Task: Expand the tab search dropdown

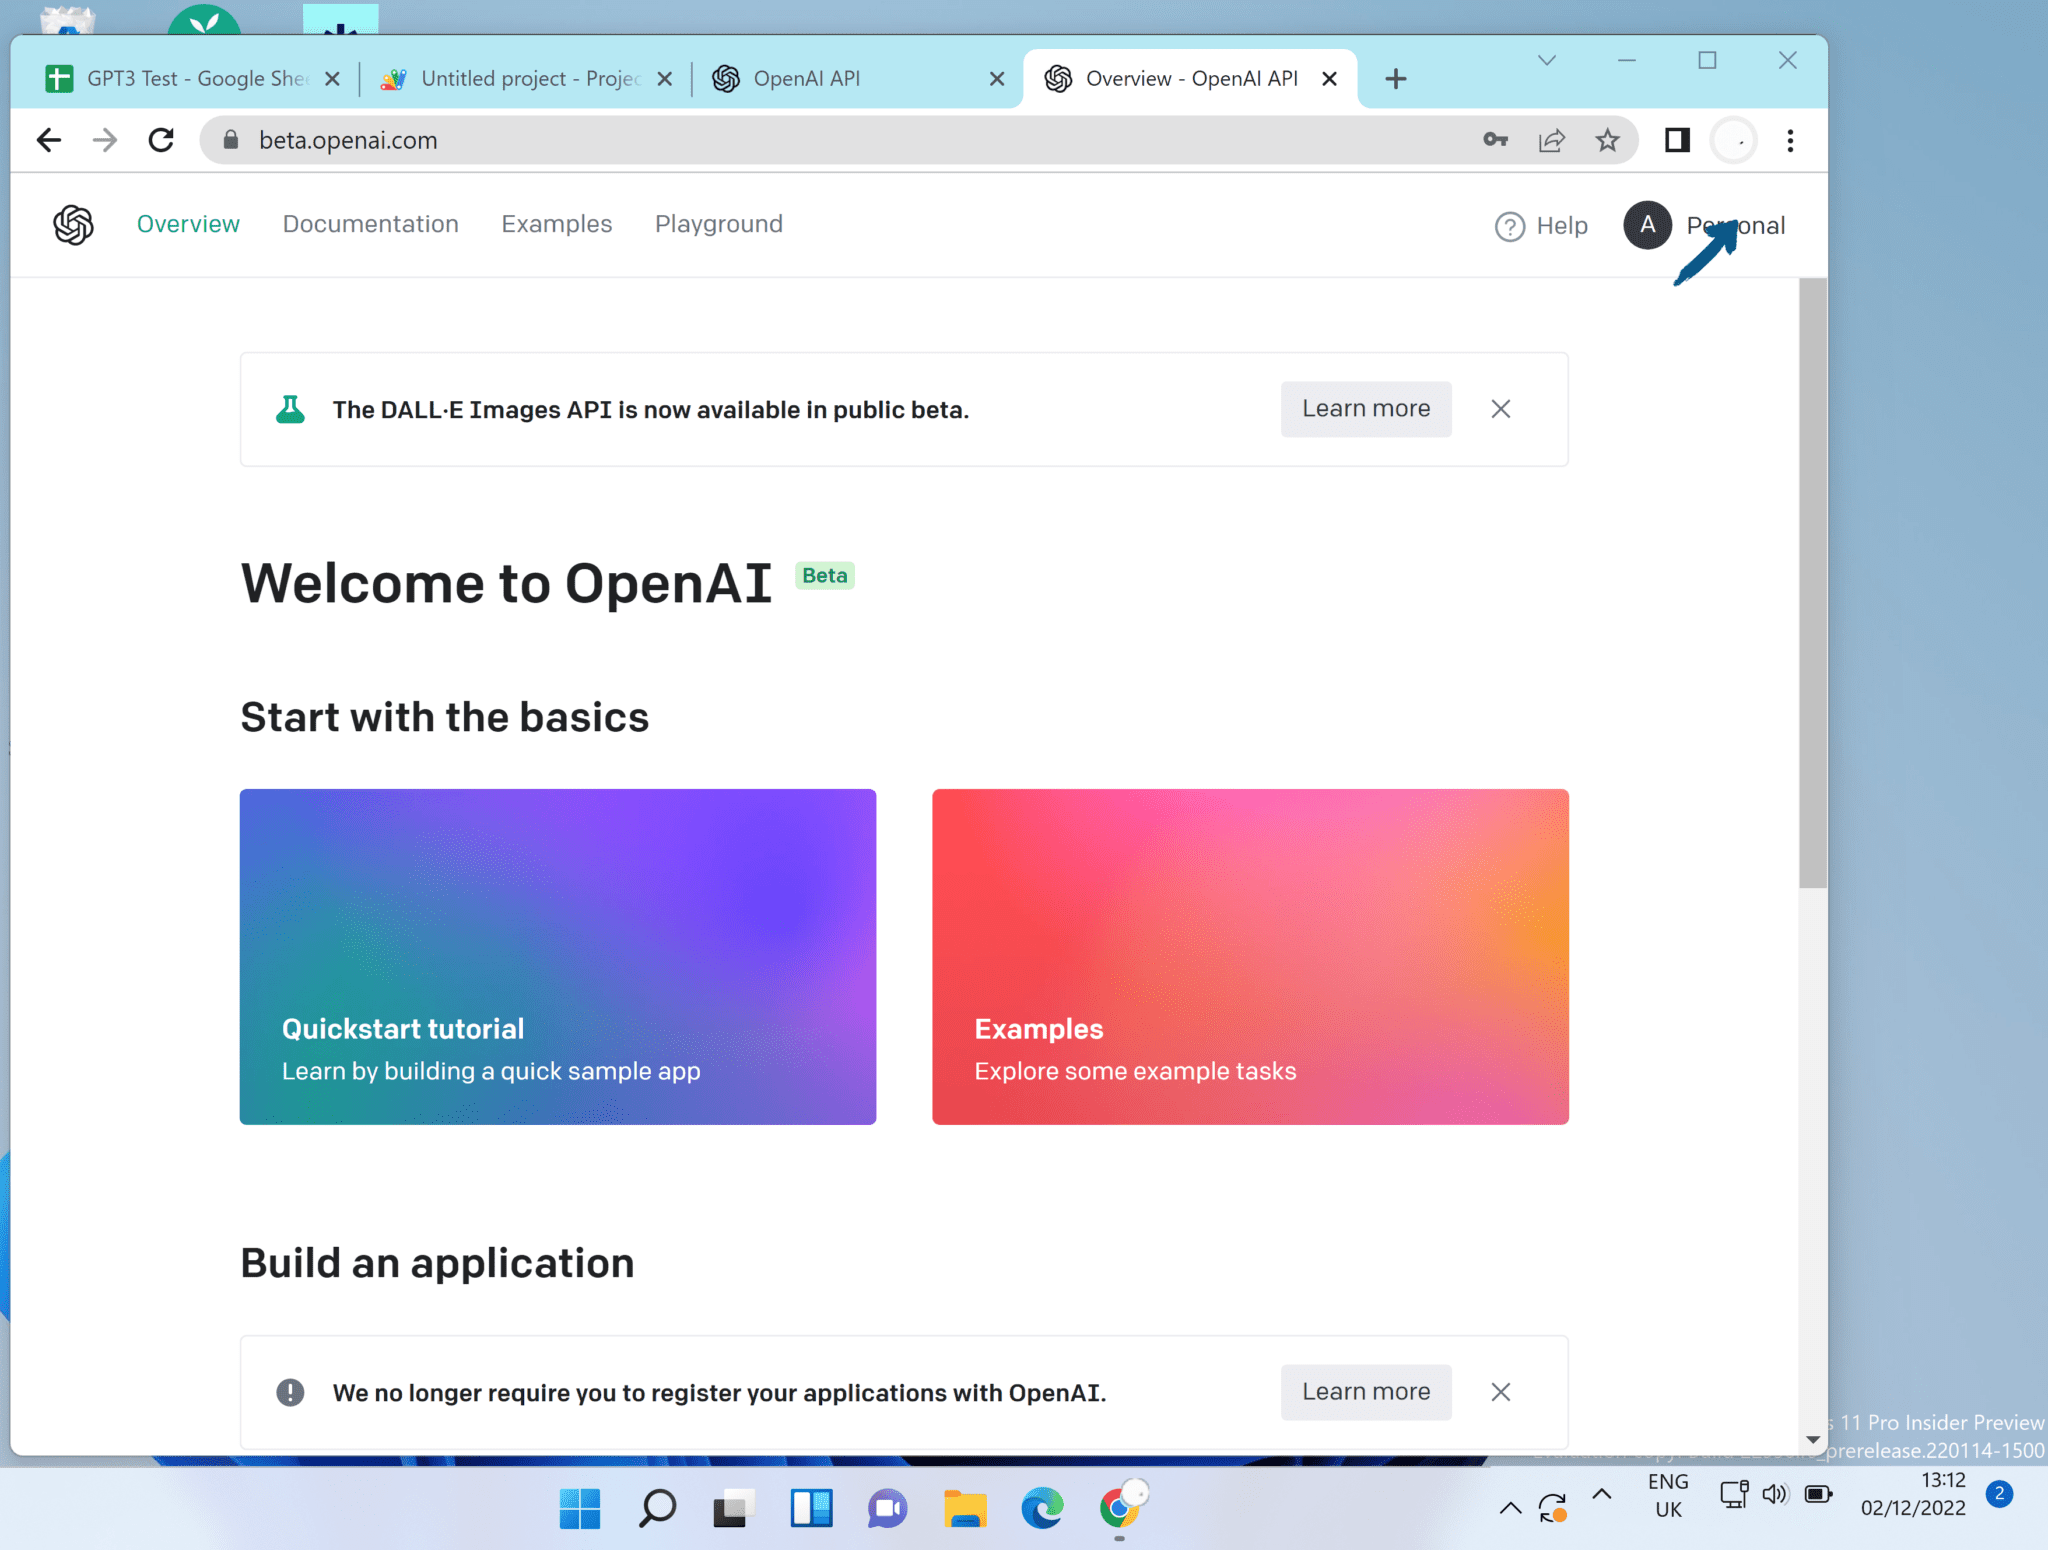Action: tap(1546, 61)
